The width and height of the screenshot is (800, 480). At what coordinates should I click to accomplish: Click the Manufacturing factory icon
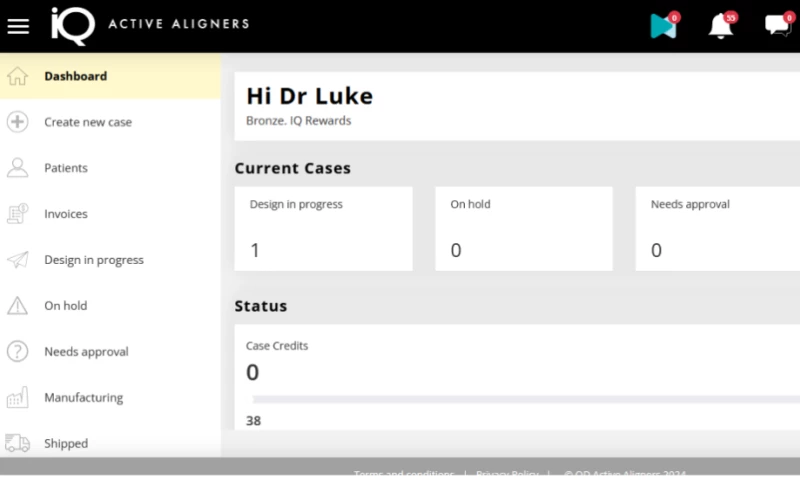coord(17,397)
